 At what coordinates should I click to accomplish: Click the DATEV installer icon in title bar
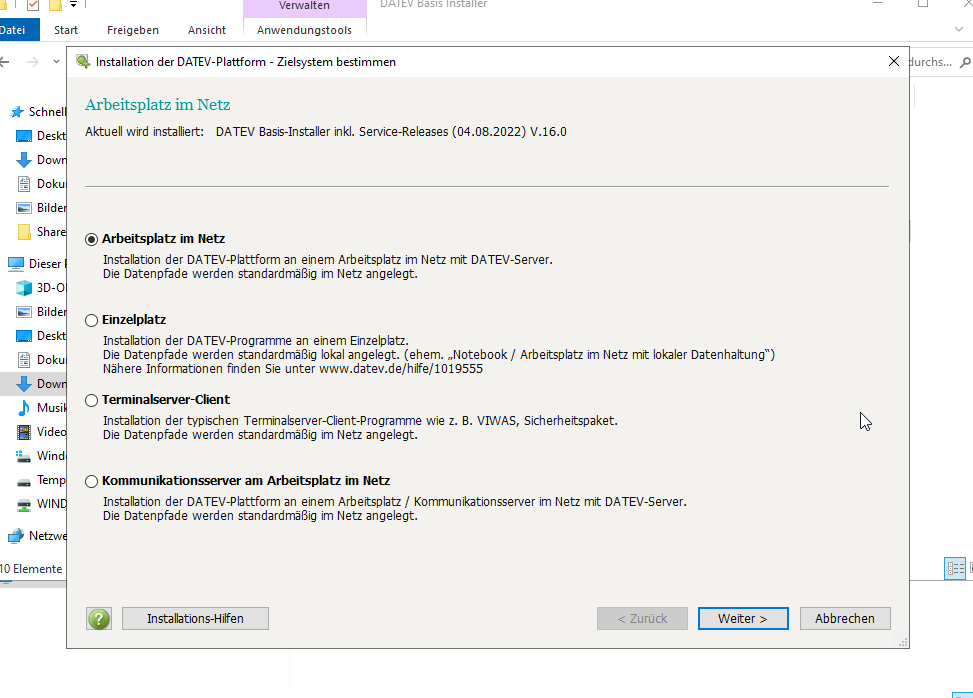82,62
